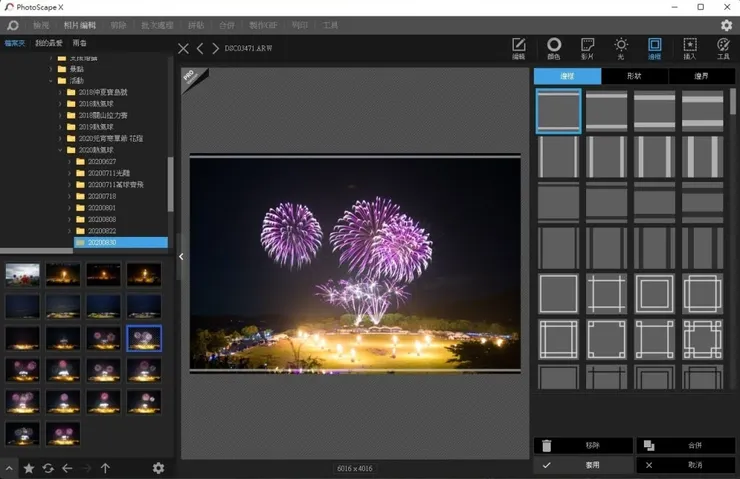Screen dimensions: 740x479
Task: Expand the 2018熱氣球 folder
Action: pos(59,103)
